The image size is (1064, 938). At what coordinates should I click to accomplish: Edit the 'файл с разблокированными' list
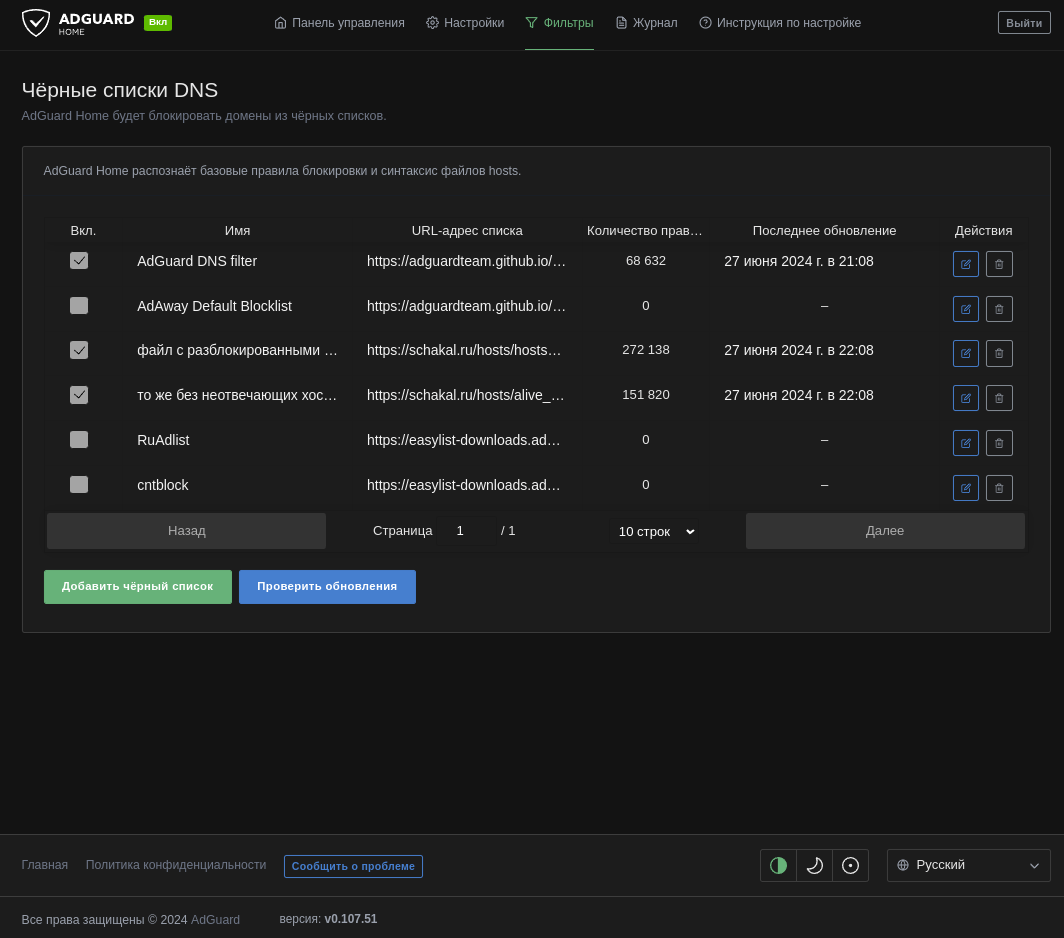pos(966,353)
